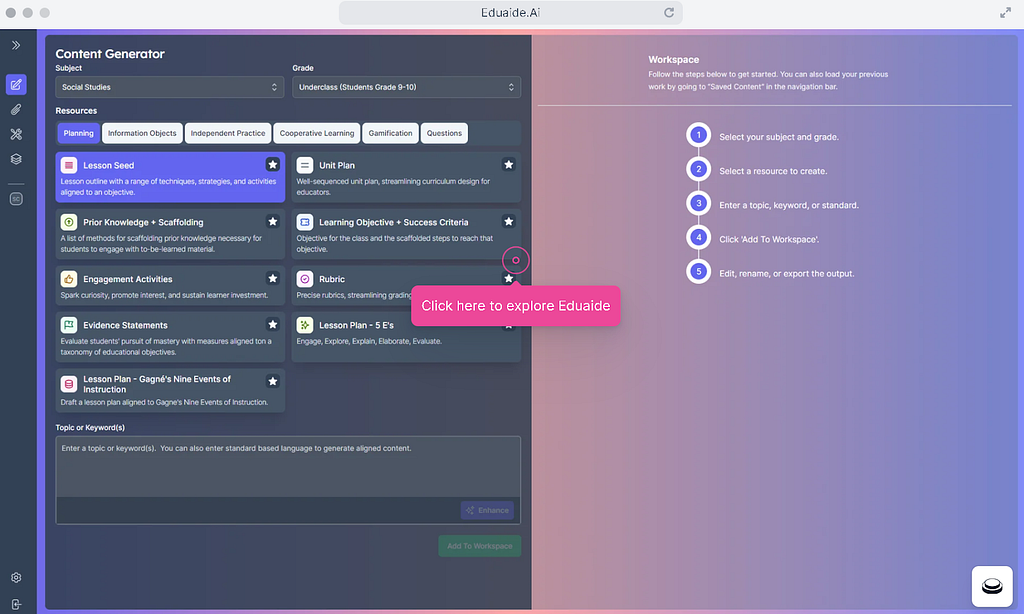
Task: Open the chat widget button bottom right
Action: pyautogui.click(x=992, y=586)
